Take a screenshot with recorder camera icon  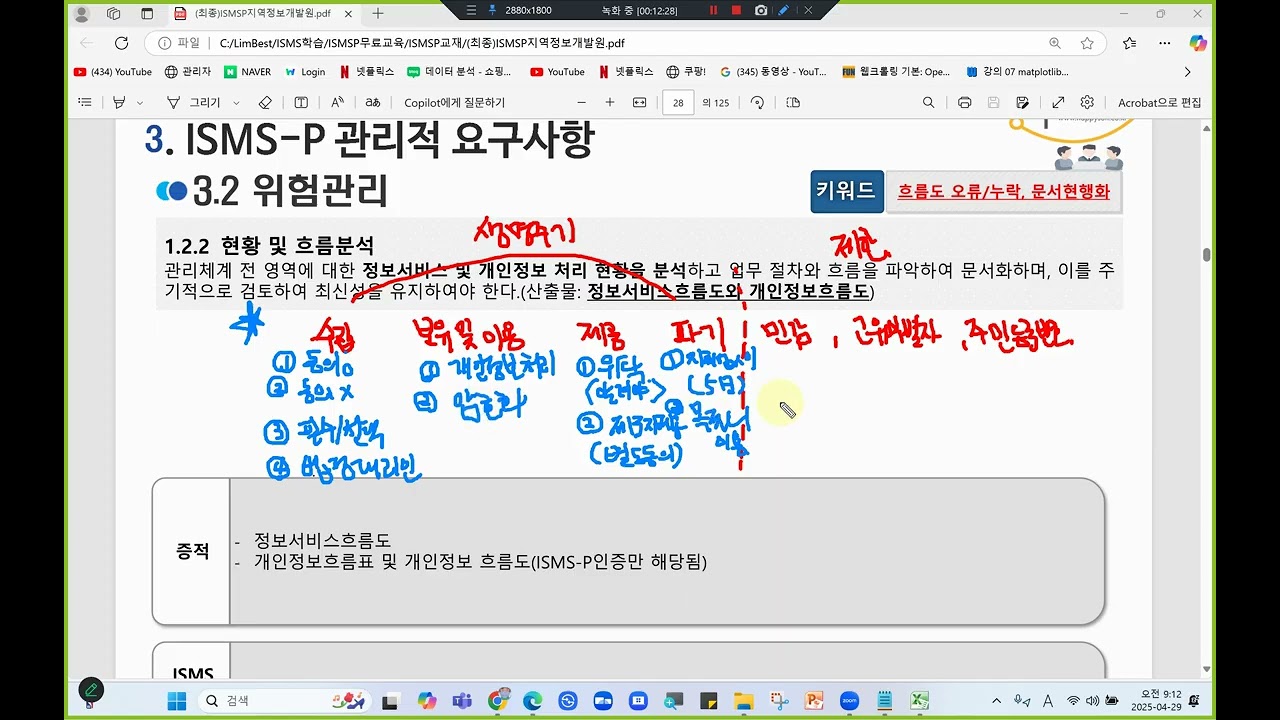click(761, 10)
